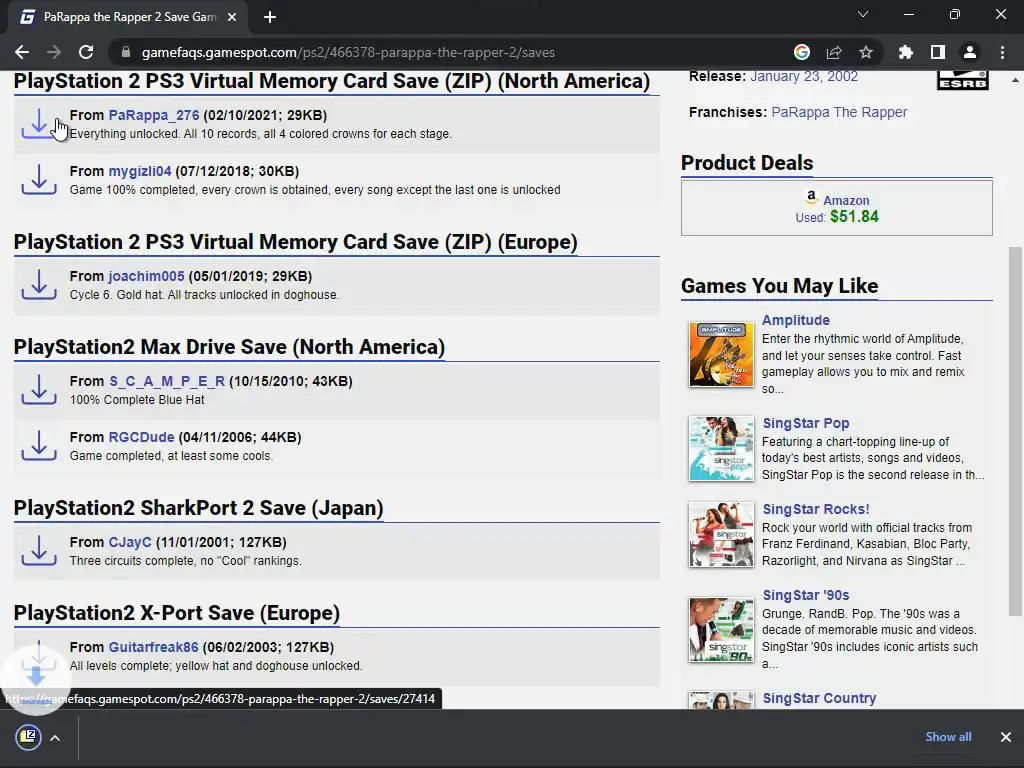Open the SingStar Country game link
This screenshot has width=1024, height=768.
819,698
